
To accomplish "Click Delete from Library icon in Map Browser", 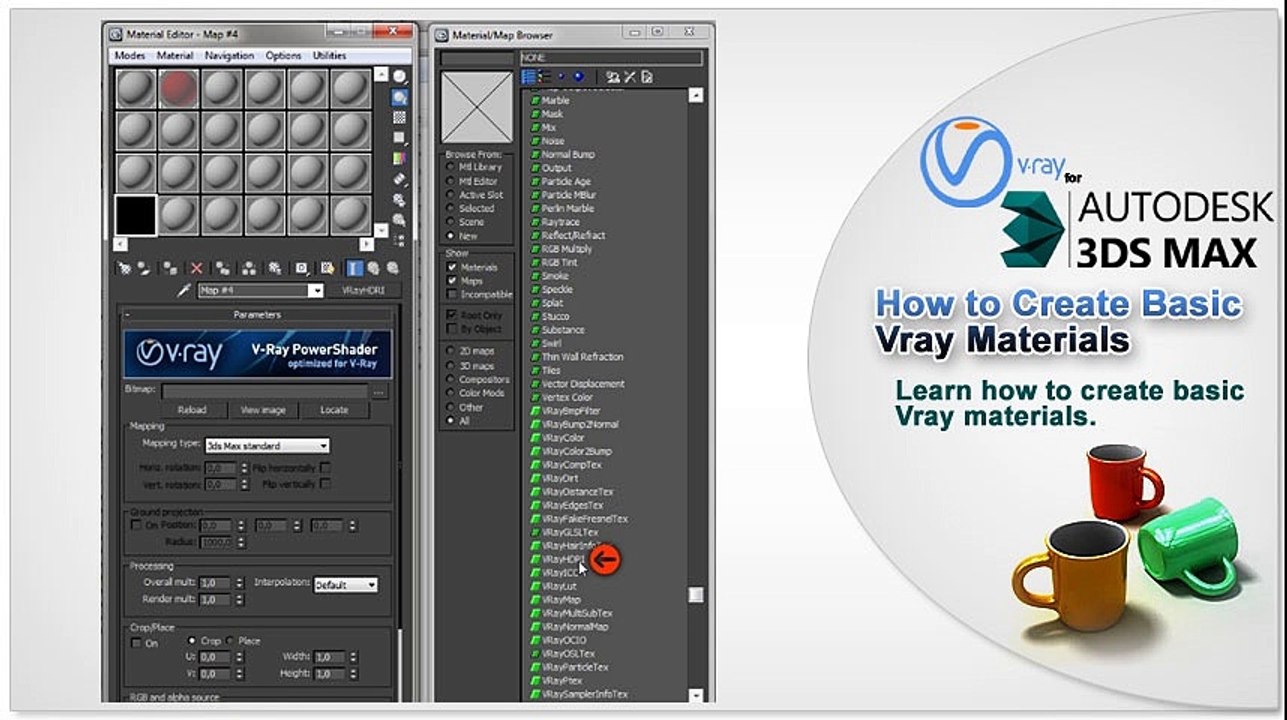I will 630,76.
